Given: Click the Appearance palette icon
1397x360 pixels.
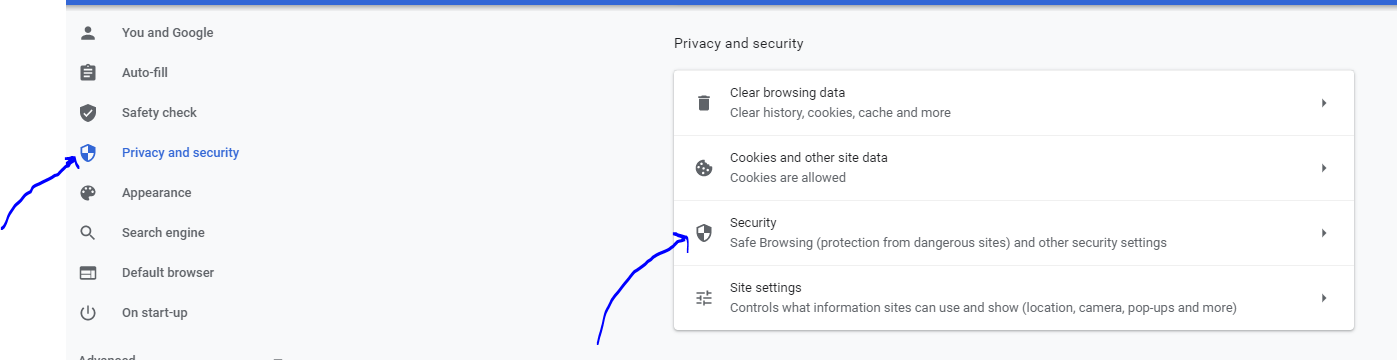Looking at the screenshot, I should [x=88, y=193].
